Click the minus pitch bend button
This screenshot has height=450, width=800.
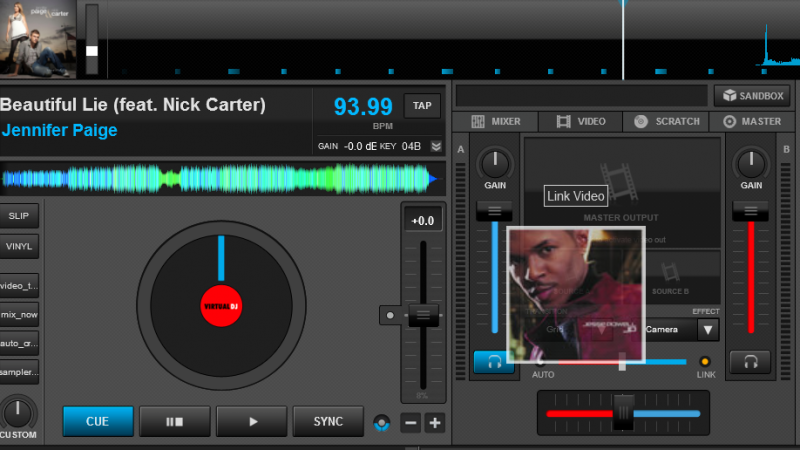coord(410,422)
